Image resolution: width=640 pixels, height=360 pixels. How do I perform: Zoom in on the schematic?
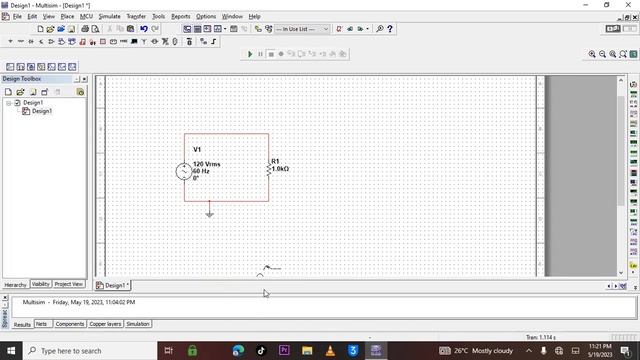[x=592, y=54]
